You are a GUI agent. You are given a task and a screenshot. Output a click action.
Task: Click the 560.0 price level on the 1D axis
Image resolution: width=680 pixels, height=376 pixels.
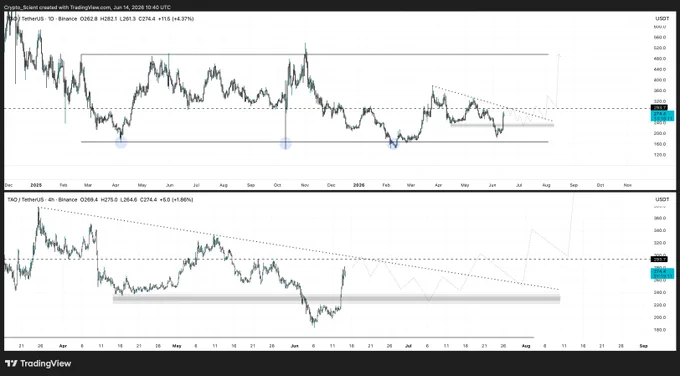point(659,37)
